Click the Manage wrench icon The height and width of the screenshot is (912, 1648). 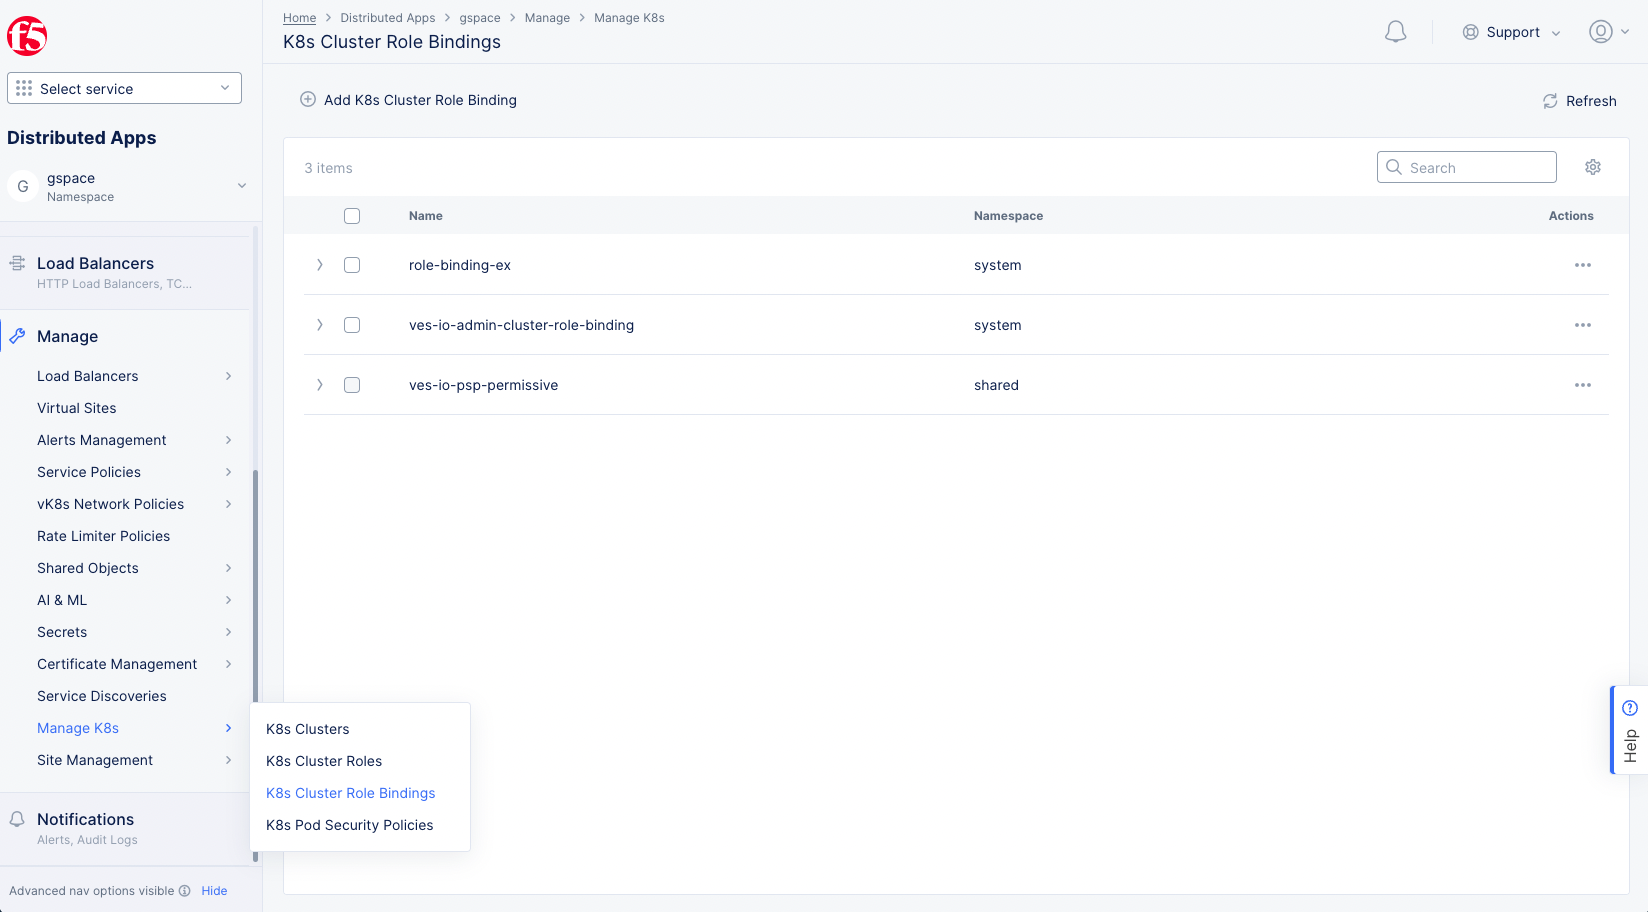[17, 335]
